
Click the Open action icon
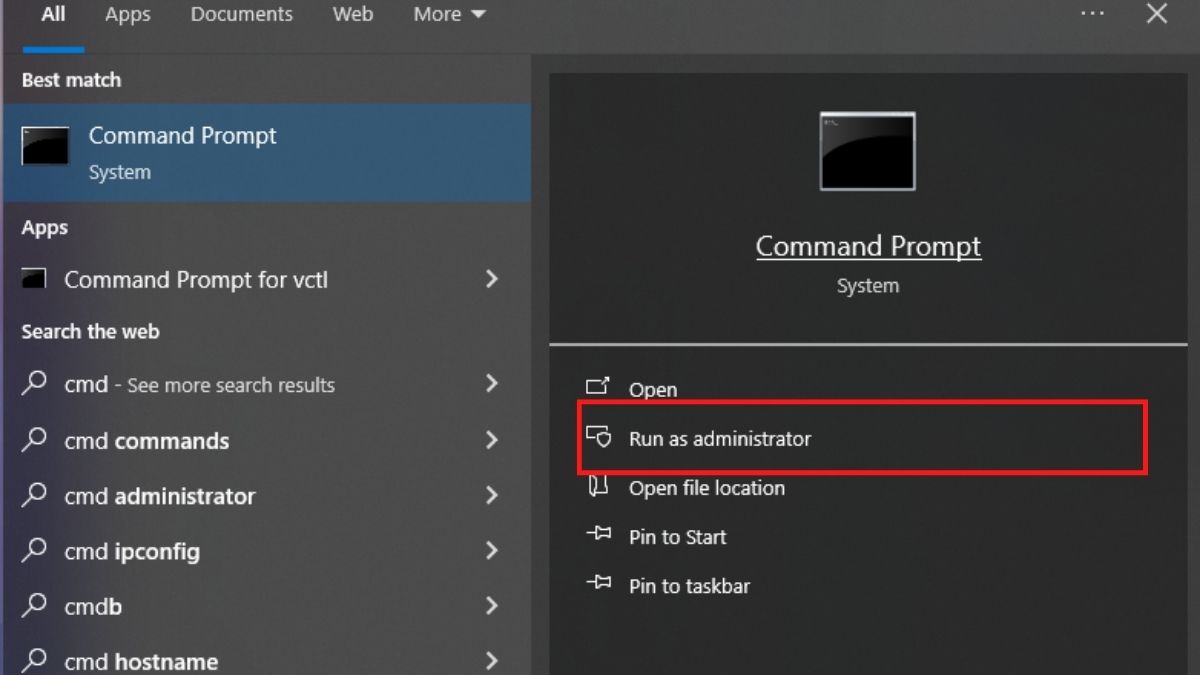[x=598, y=387]
